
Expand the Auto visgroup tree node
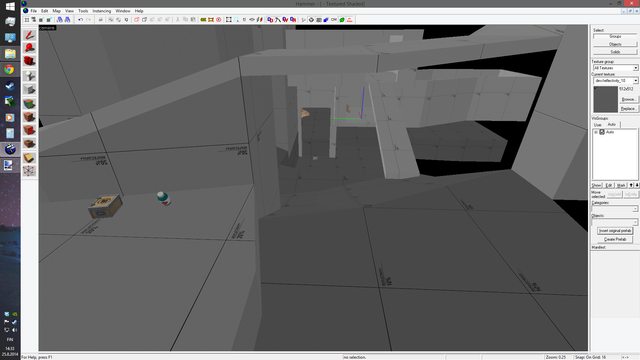(596, 132)
